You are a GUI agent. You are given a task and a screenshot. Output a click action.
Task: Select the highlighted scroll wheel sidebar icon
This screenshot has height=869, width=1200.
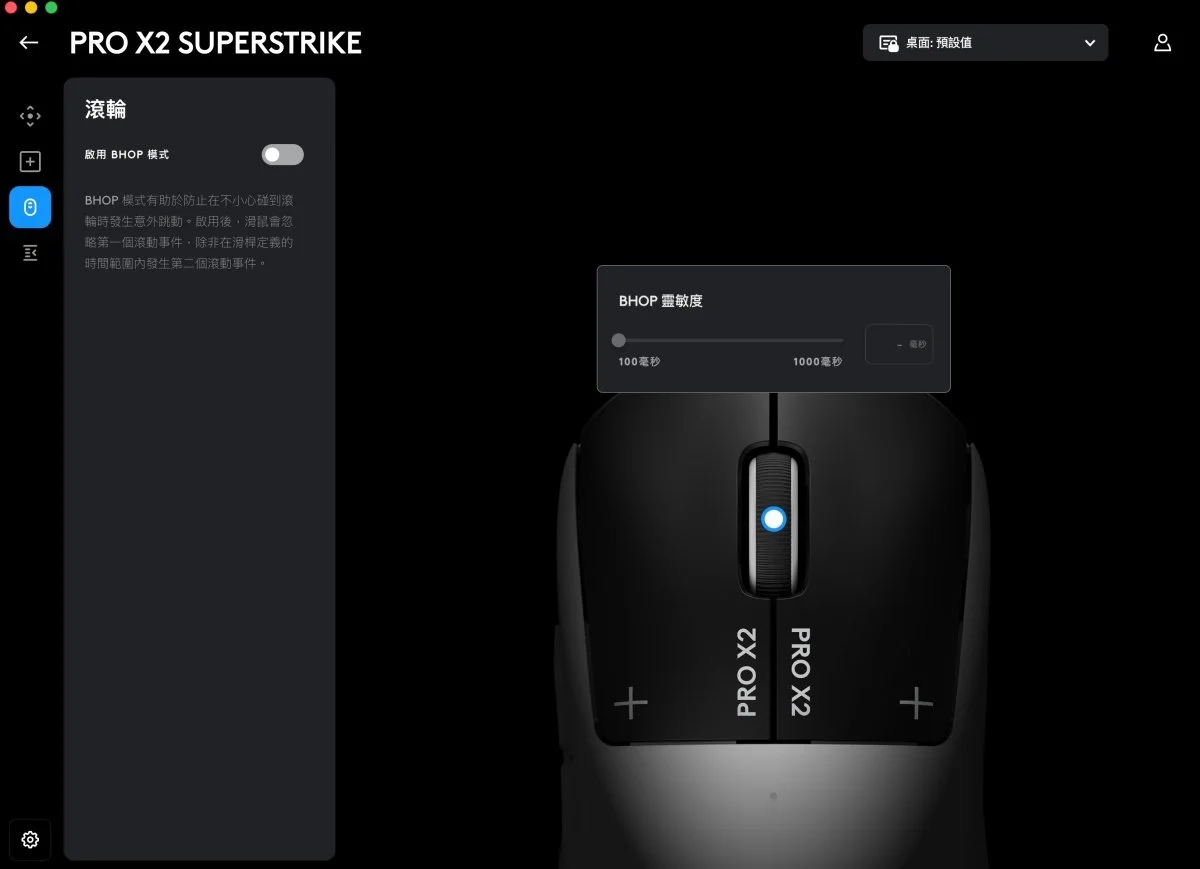coord(30,207)
